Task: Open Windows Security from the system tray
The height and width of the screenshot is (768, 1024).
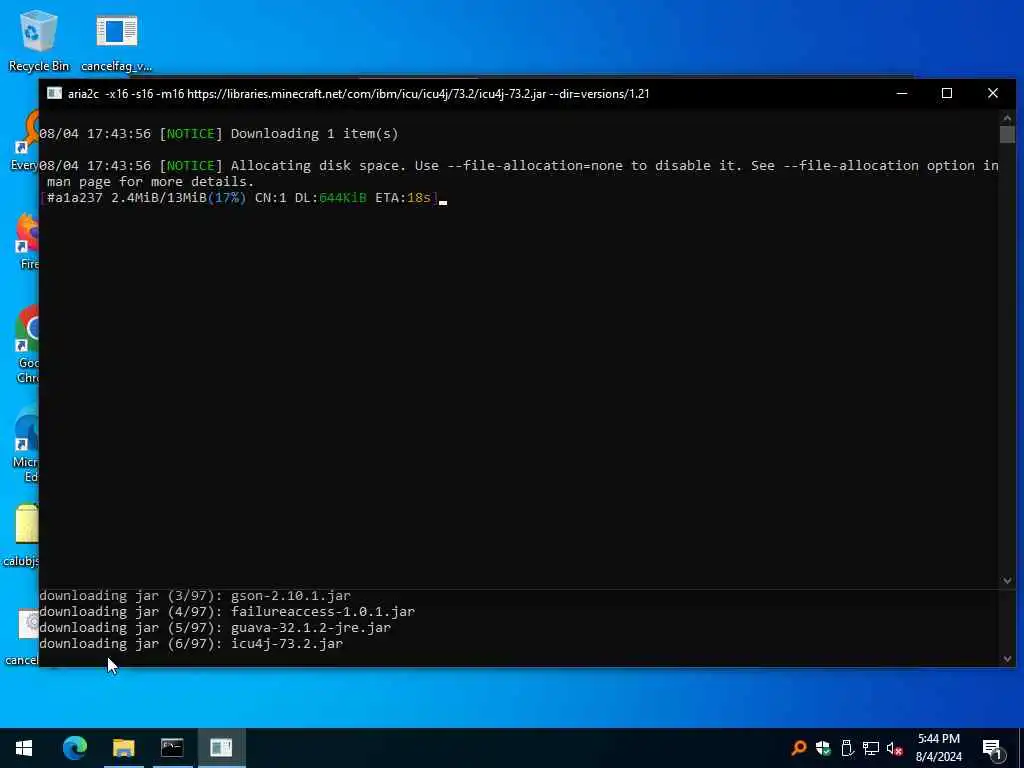Action: point(823,748)
